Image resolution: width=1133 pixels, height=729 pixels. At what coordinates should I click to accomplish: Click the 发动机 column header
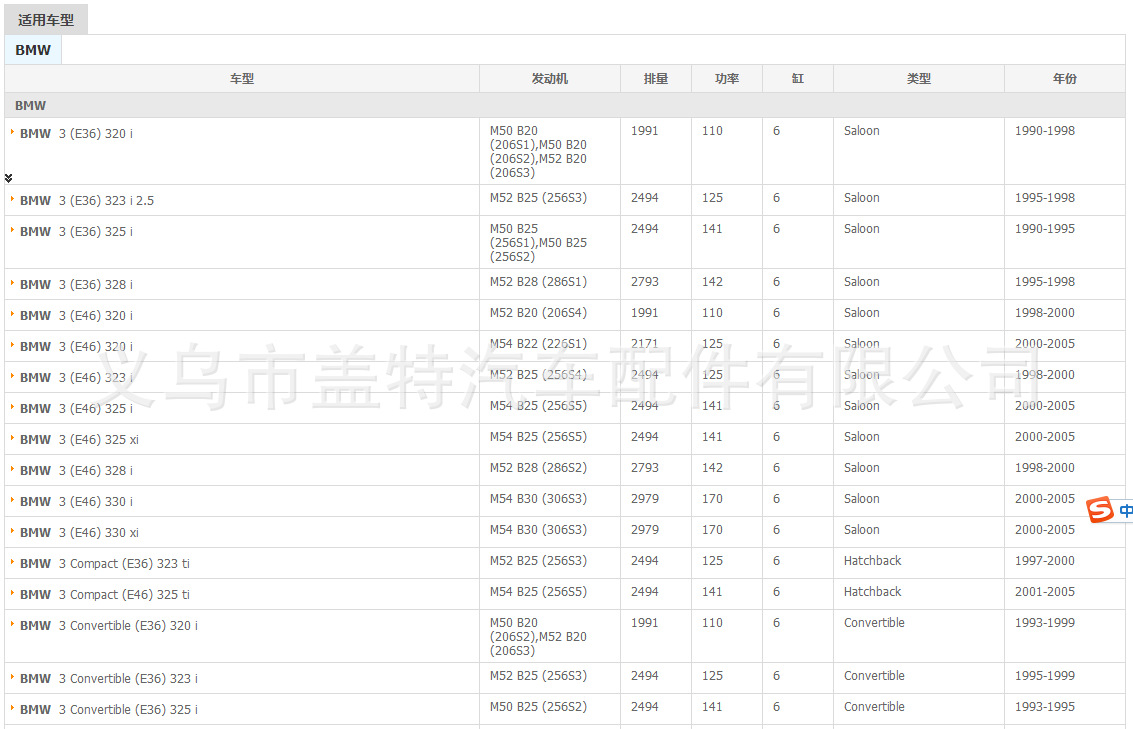[550, 79]
